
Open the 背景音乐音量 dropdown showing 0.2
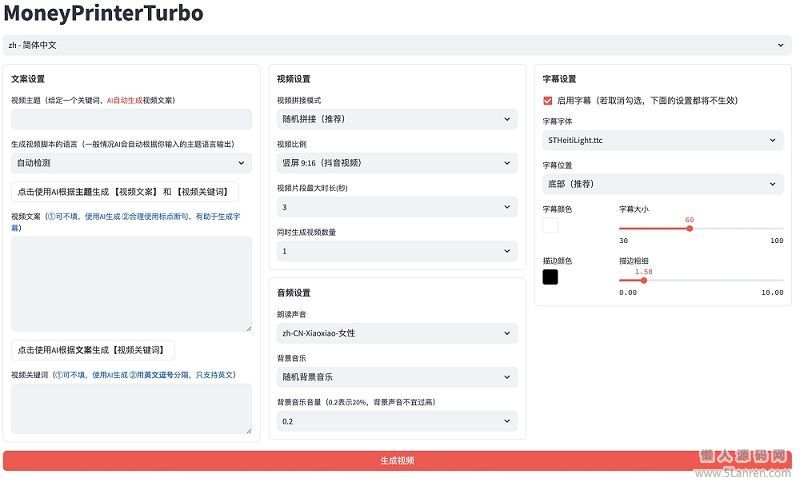(x=397, y=421)
